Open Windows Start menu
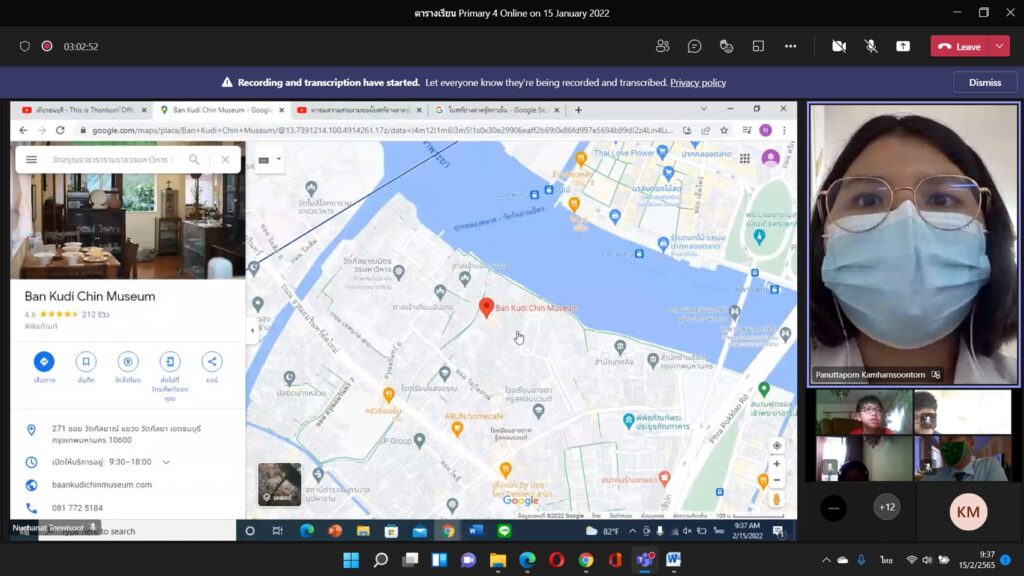Image resolution: width=1024 pixels, height=576 pixels. pos(351,560)
